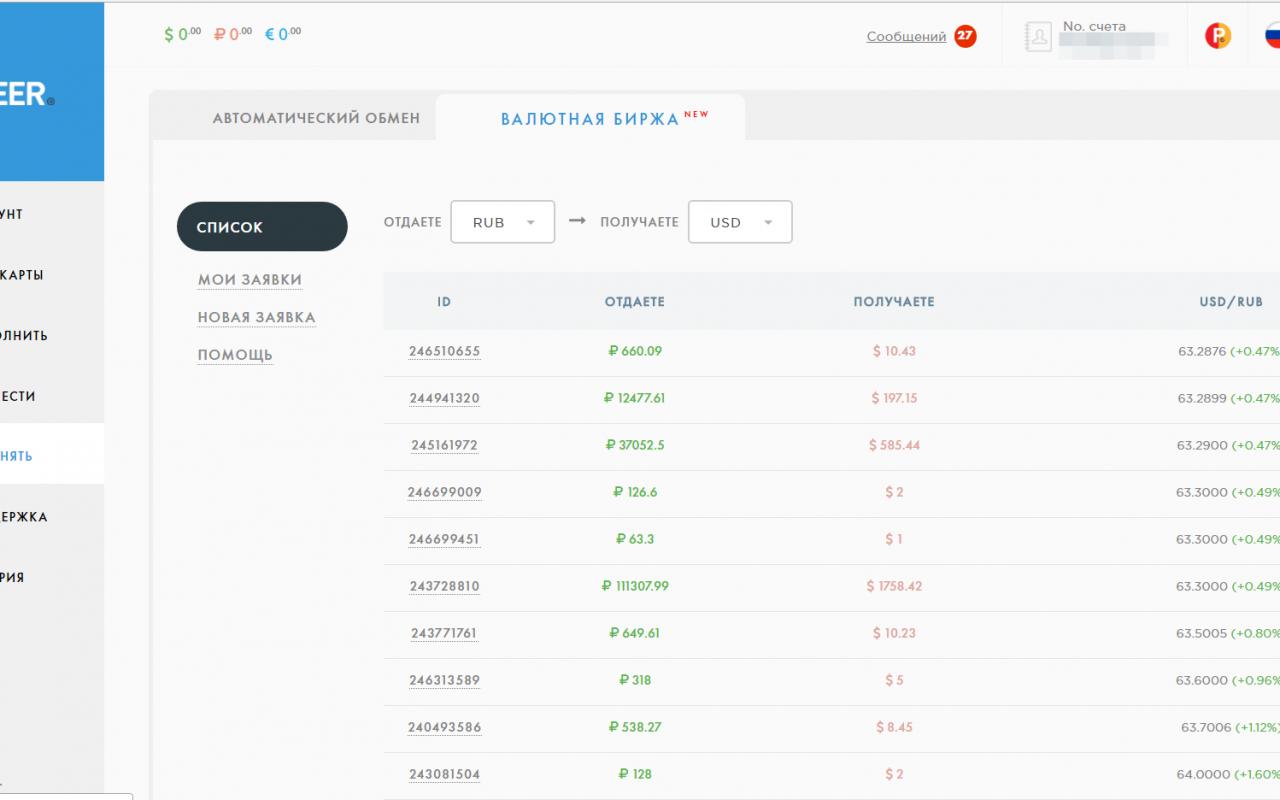Expand the RUB give-currency dropdown

click(503, 222)
